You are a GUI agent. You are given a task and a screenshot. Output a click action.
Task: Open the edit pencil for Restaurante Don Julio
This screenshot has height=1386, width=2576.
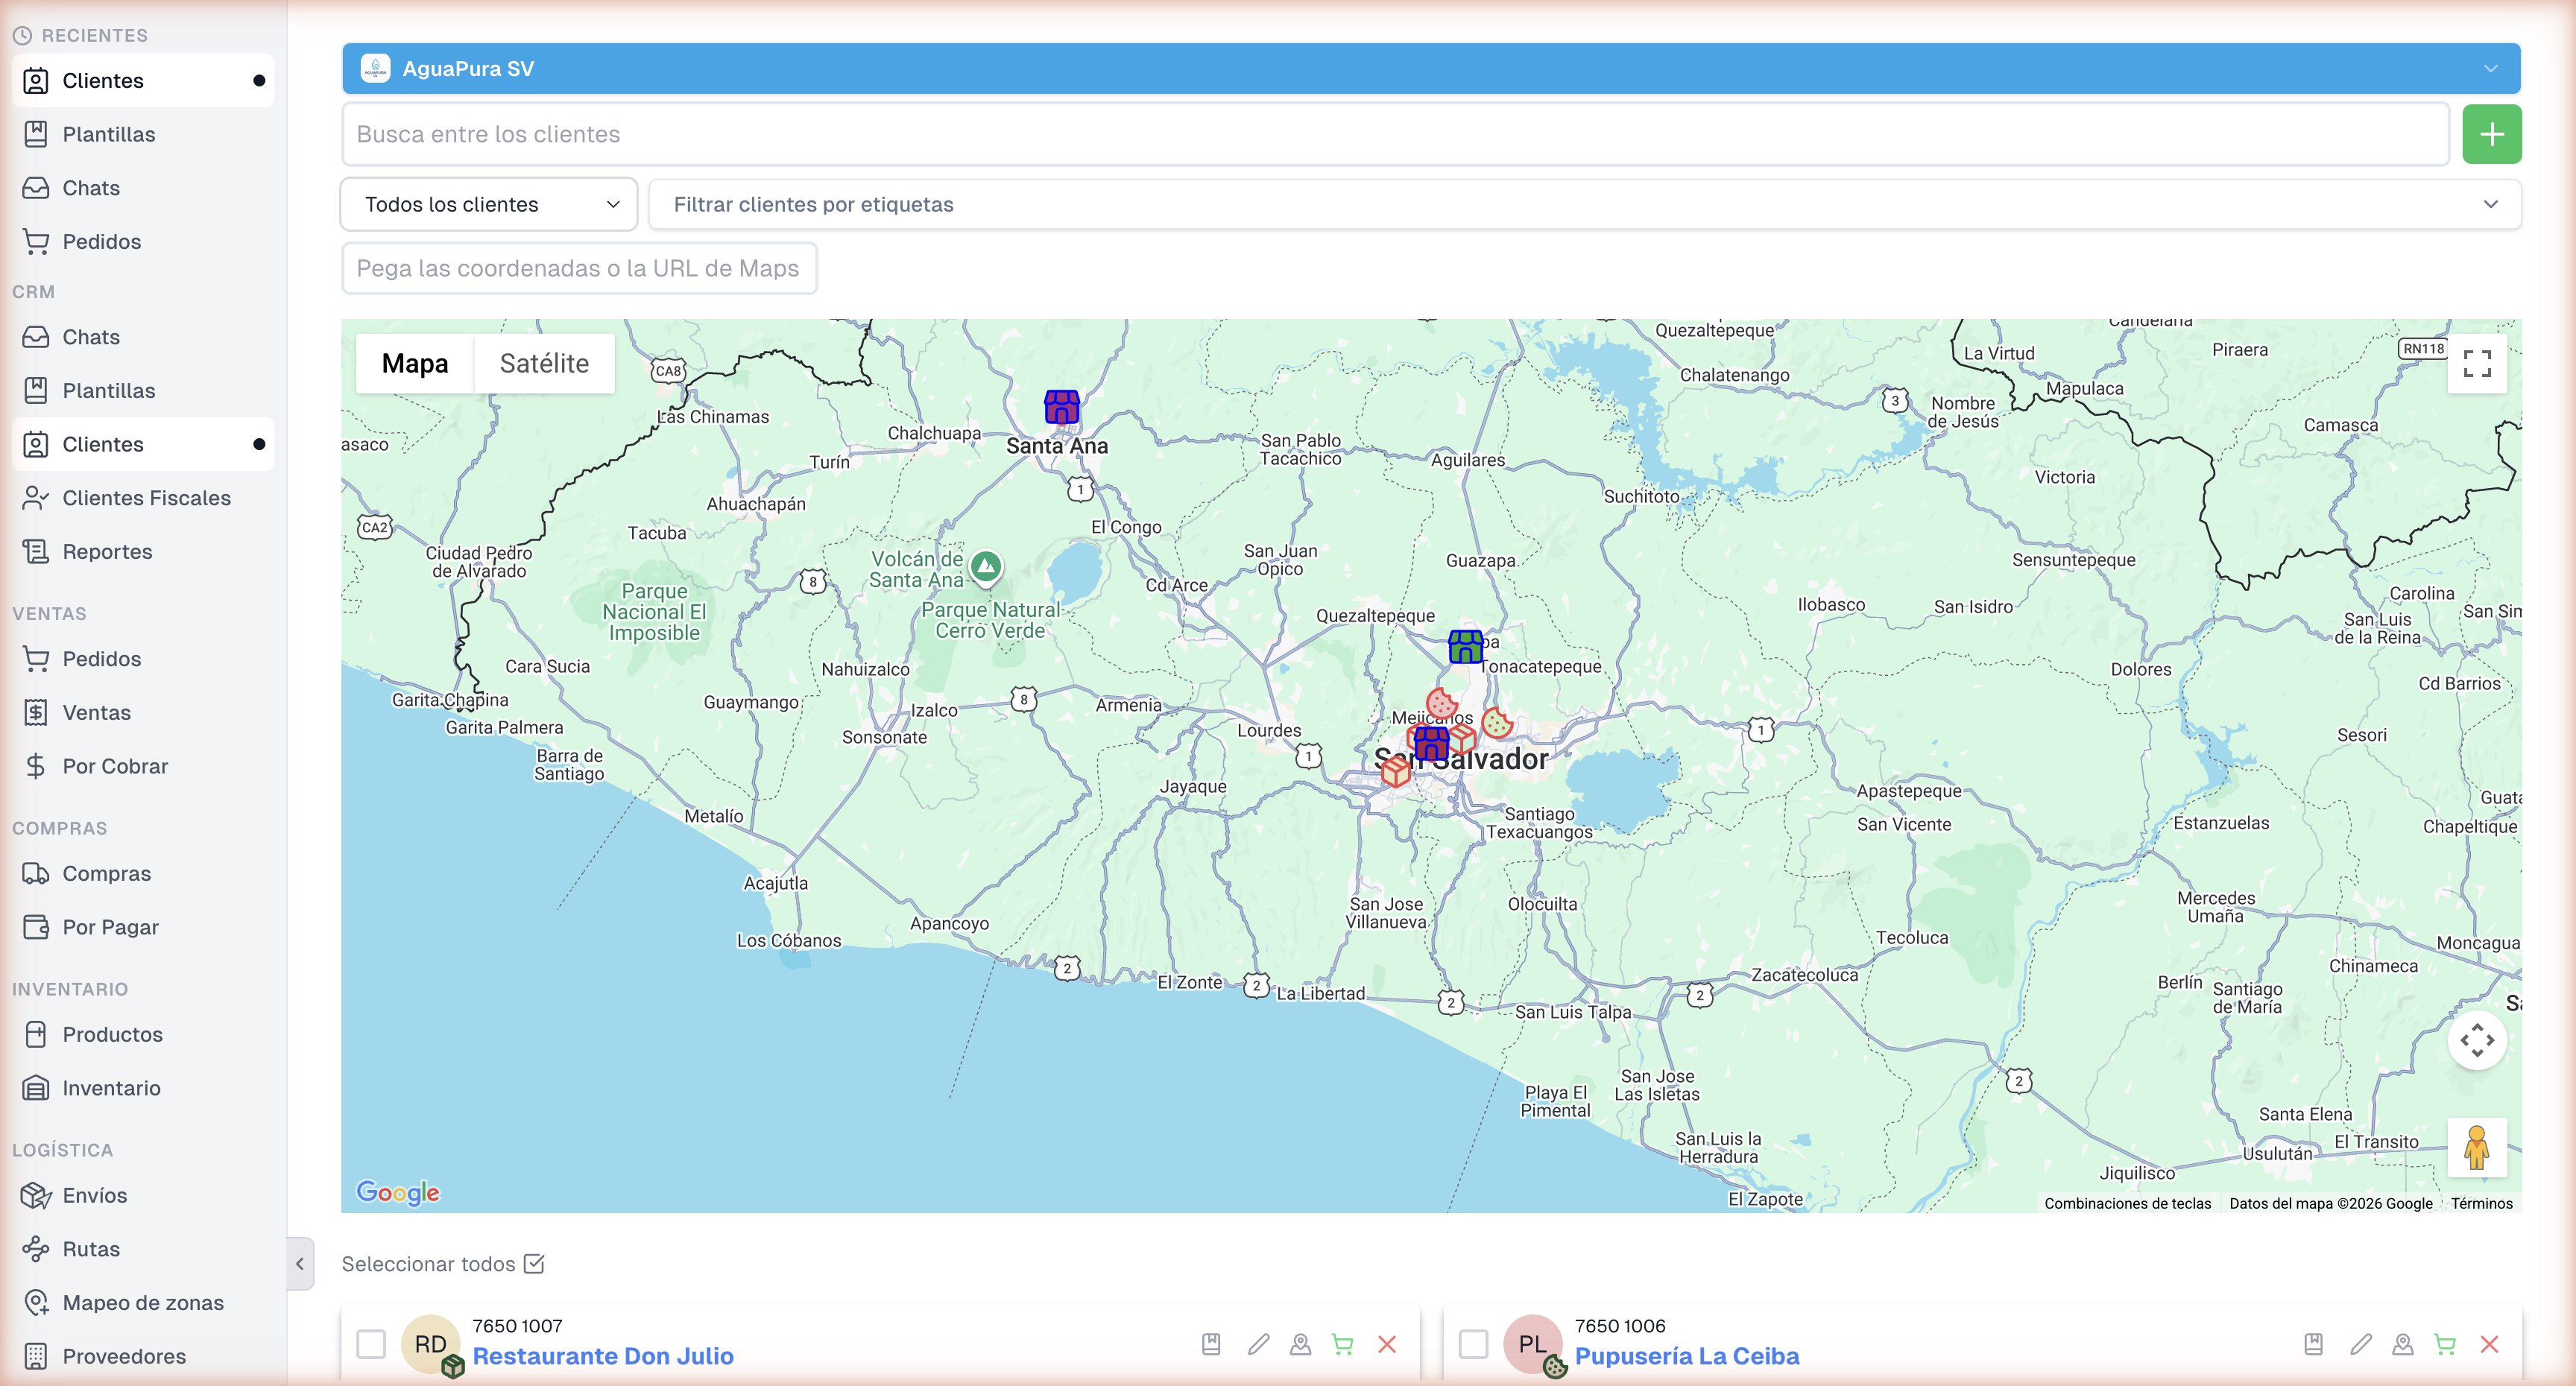[x=1259, y=1345]
